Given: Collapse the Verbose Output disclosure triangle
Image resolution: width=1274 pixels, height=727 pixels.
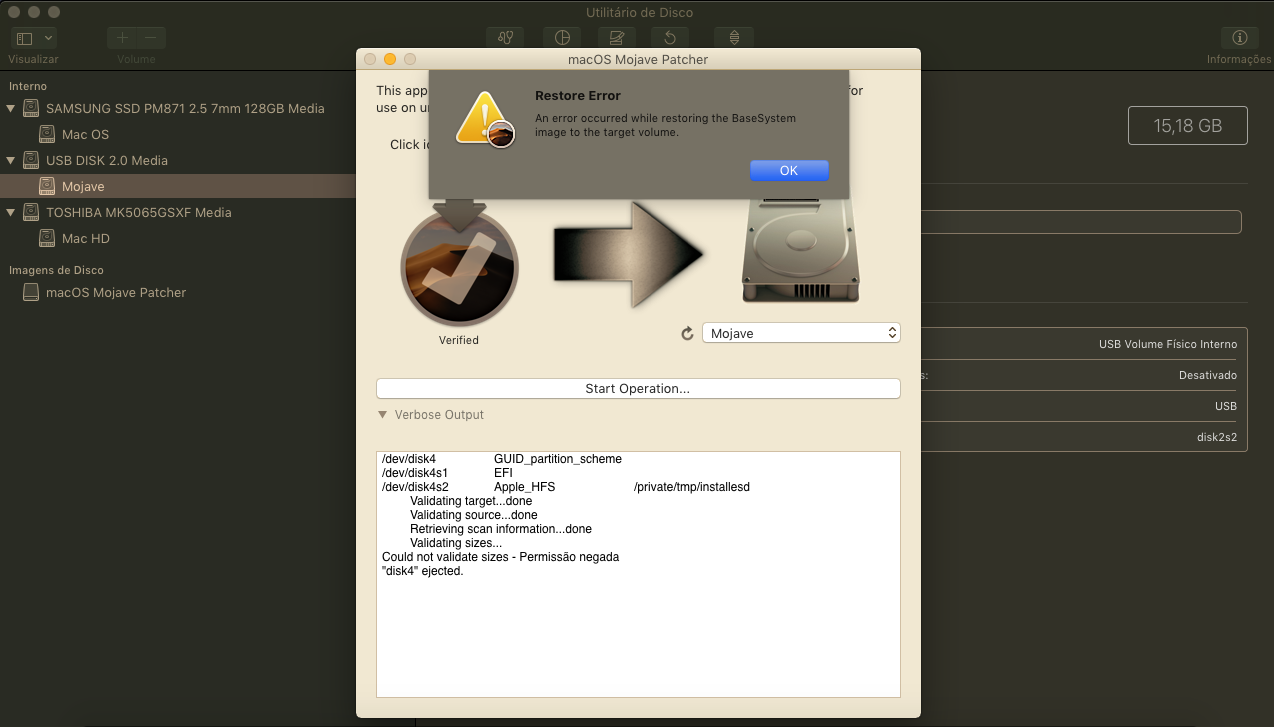Looking at the screenshot, I should (382, 415).
